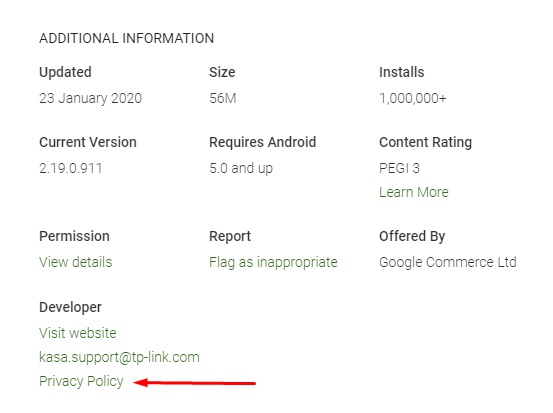
Task: Select the version number 2.19.0.911
Action: click(71, 168)
